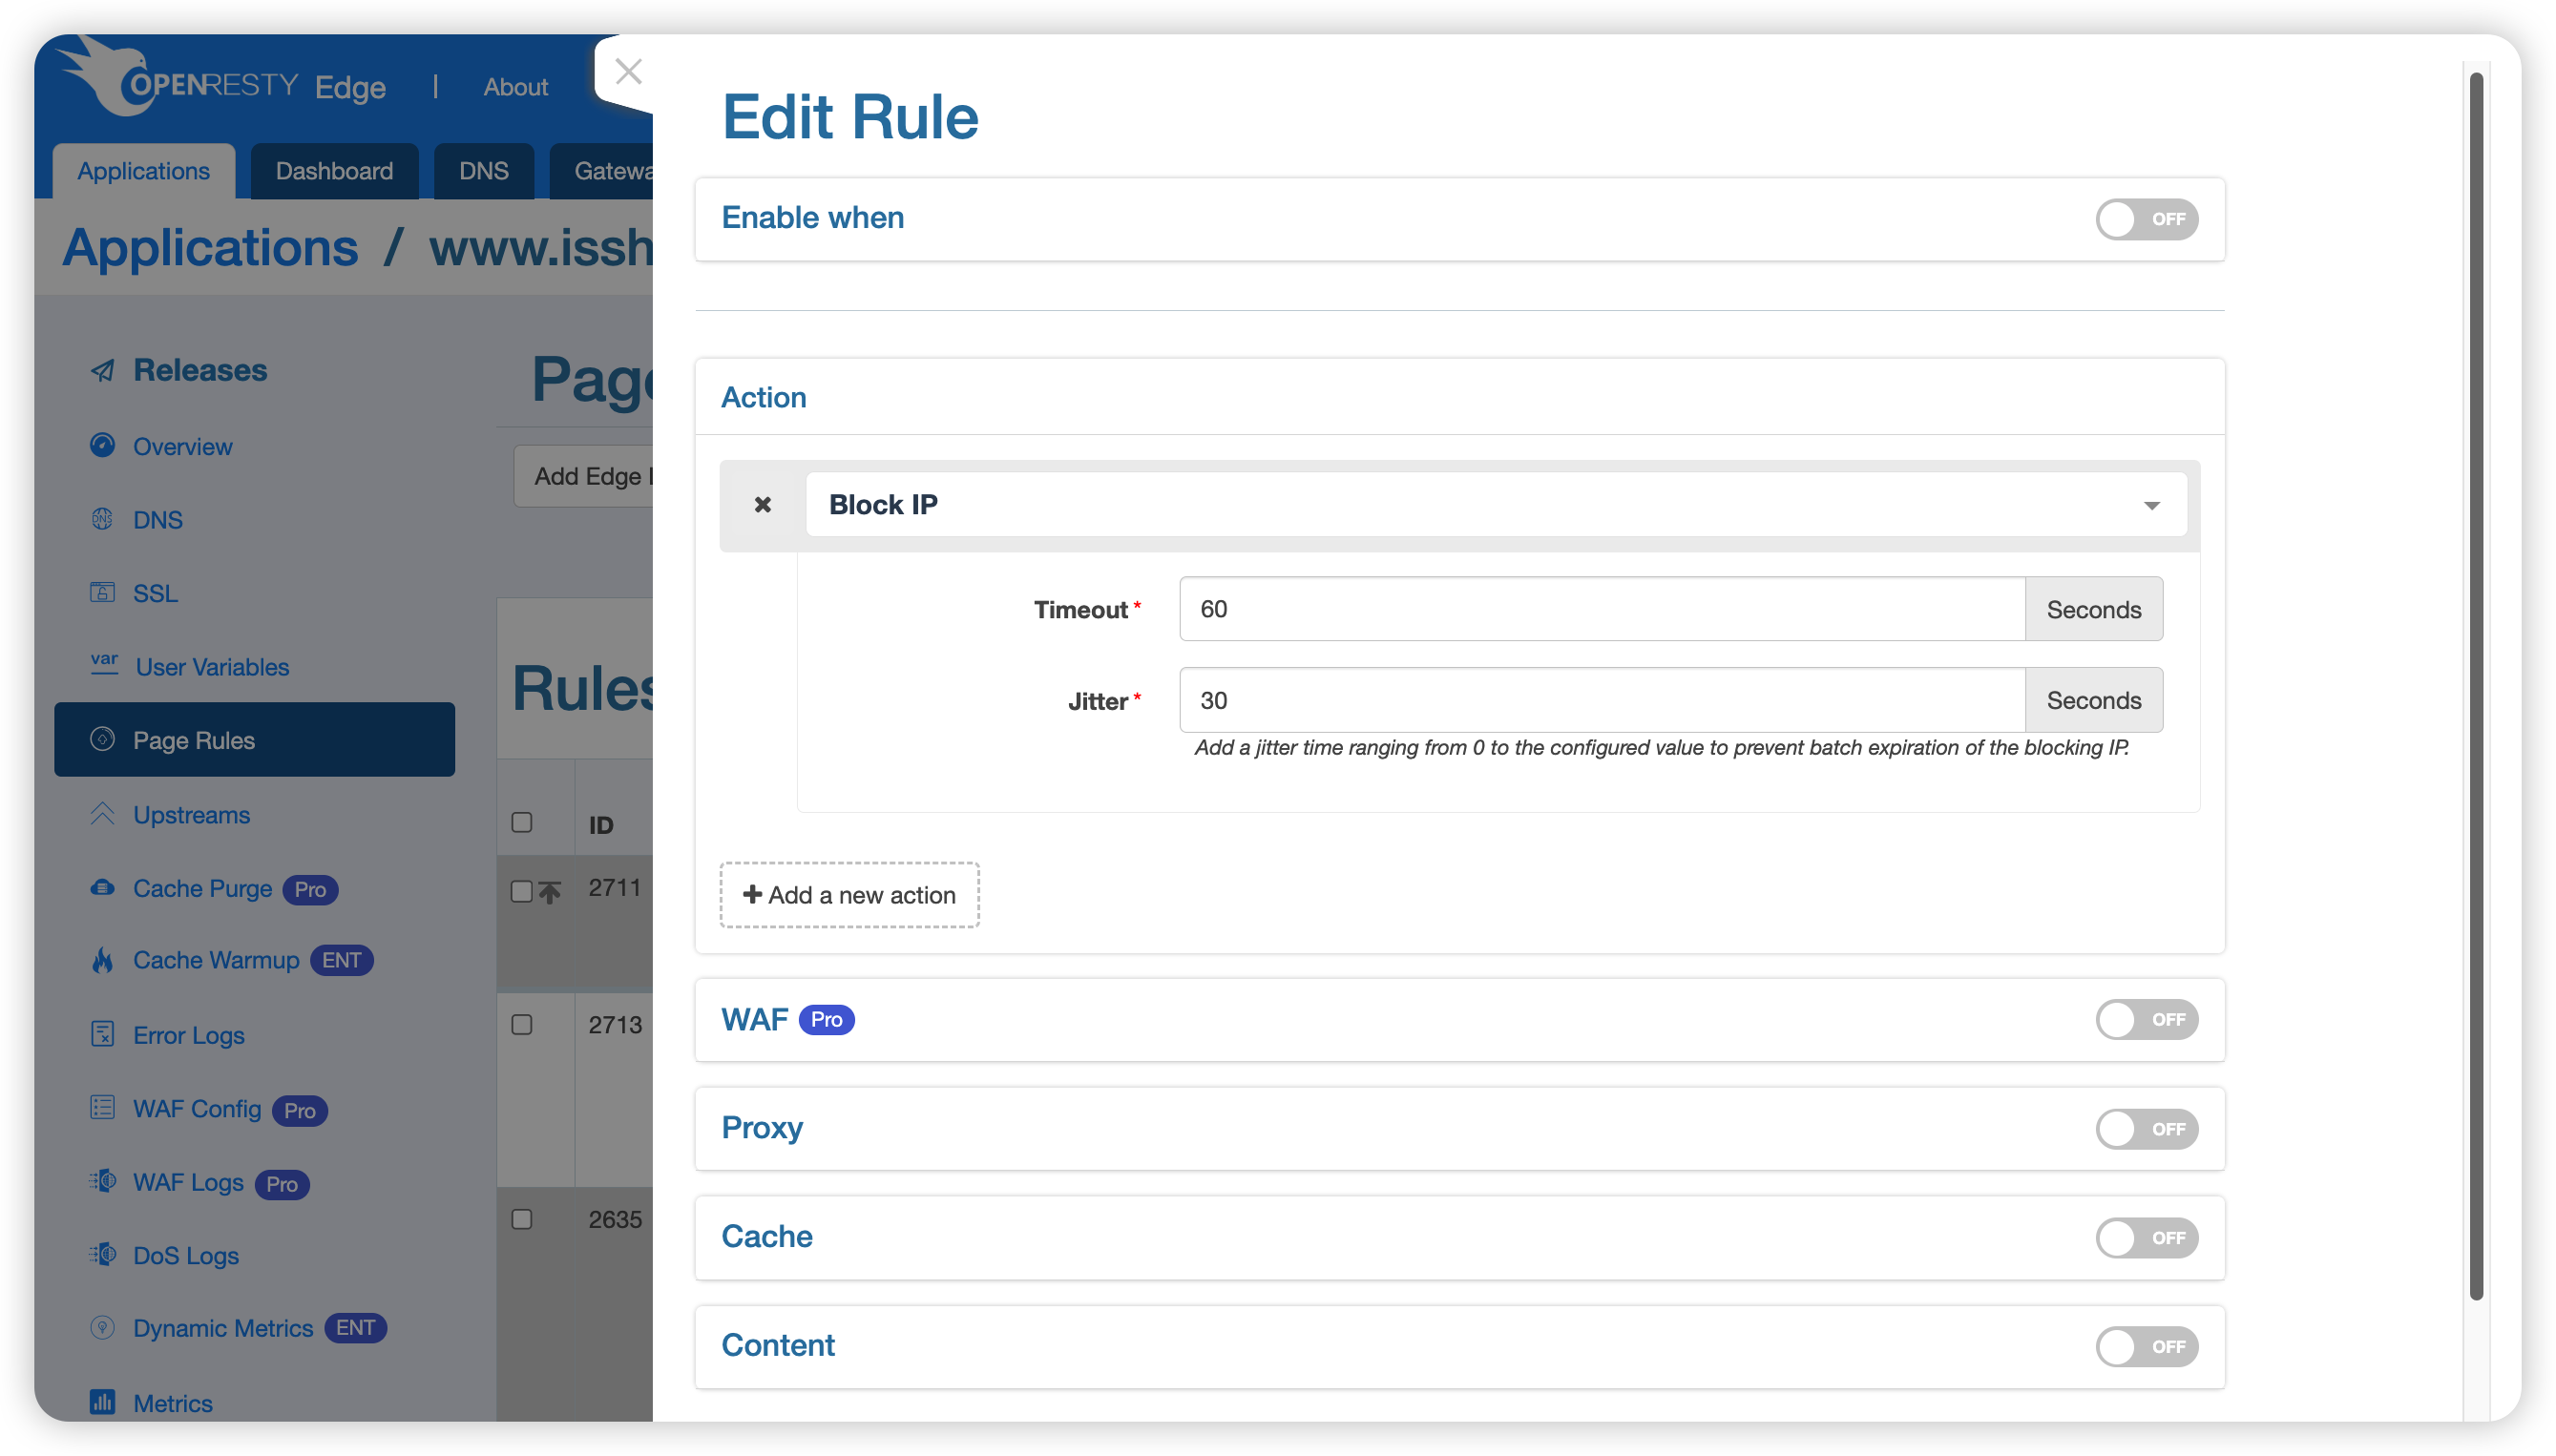
Task: Expand the Proxy section
Action: 762,1128
